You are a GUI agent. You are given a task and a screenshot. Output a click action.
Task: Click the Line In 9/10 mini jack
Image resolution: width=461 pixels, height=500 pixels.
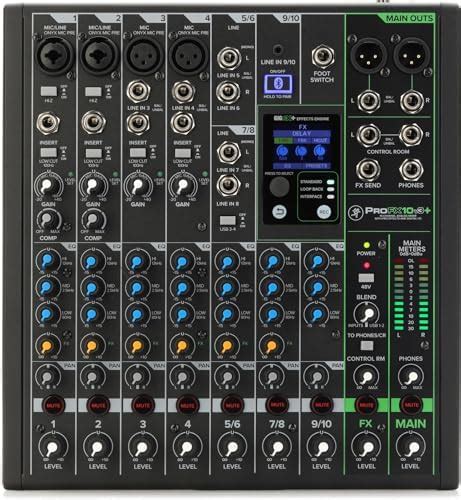click(x=278, y=50)
